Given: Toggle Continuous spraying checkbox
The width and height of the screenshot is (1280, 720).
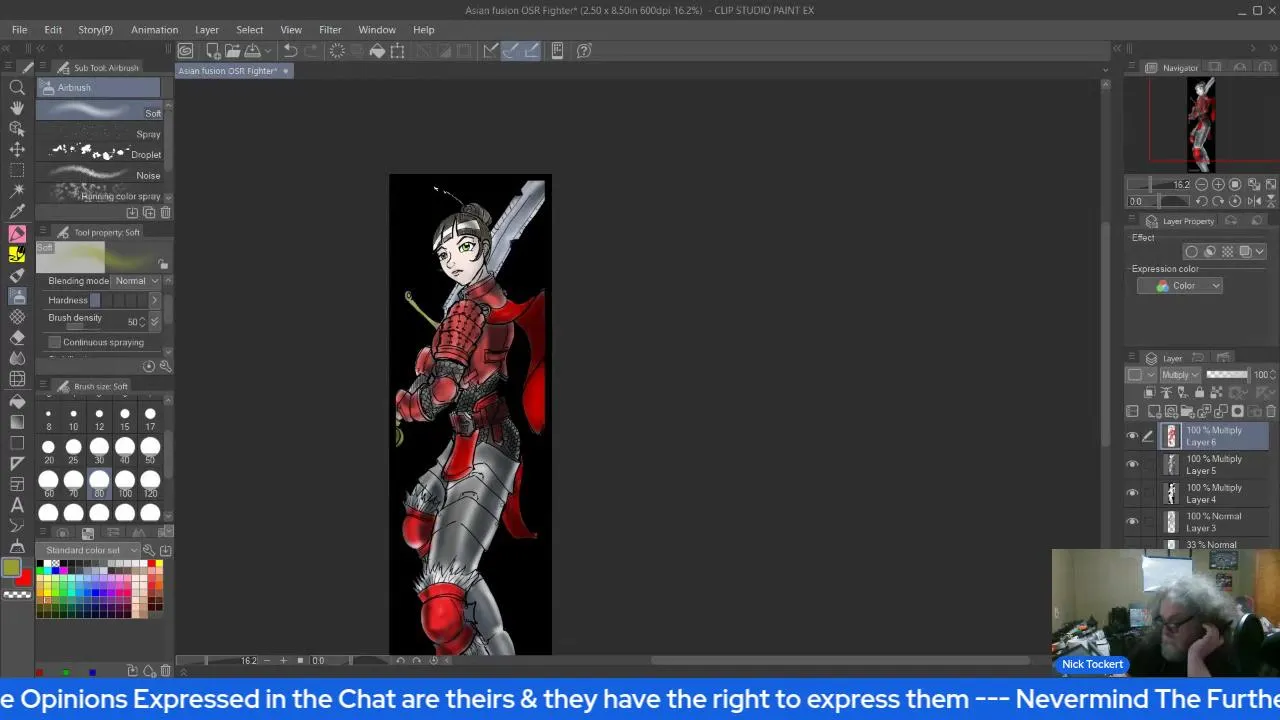Looking at the screenshot, I should point(54,342).
